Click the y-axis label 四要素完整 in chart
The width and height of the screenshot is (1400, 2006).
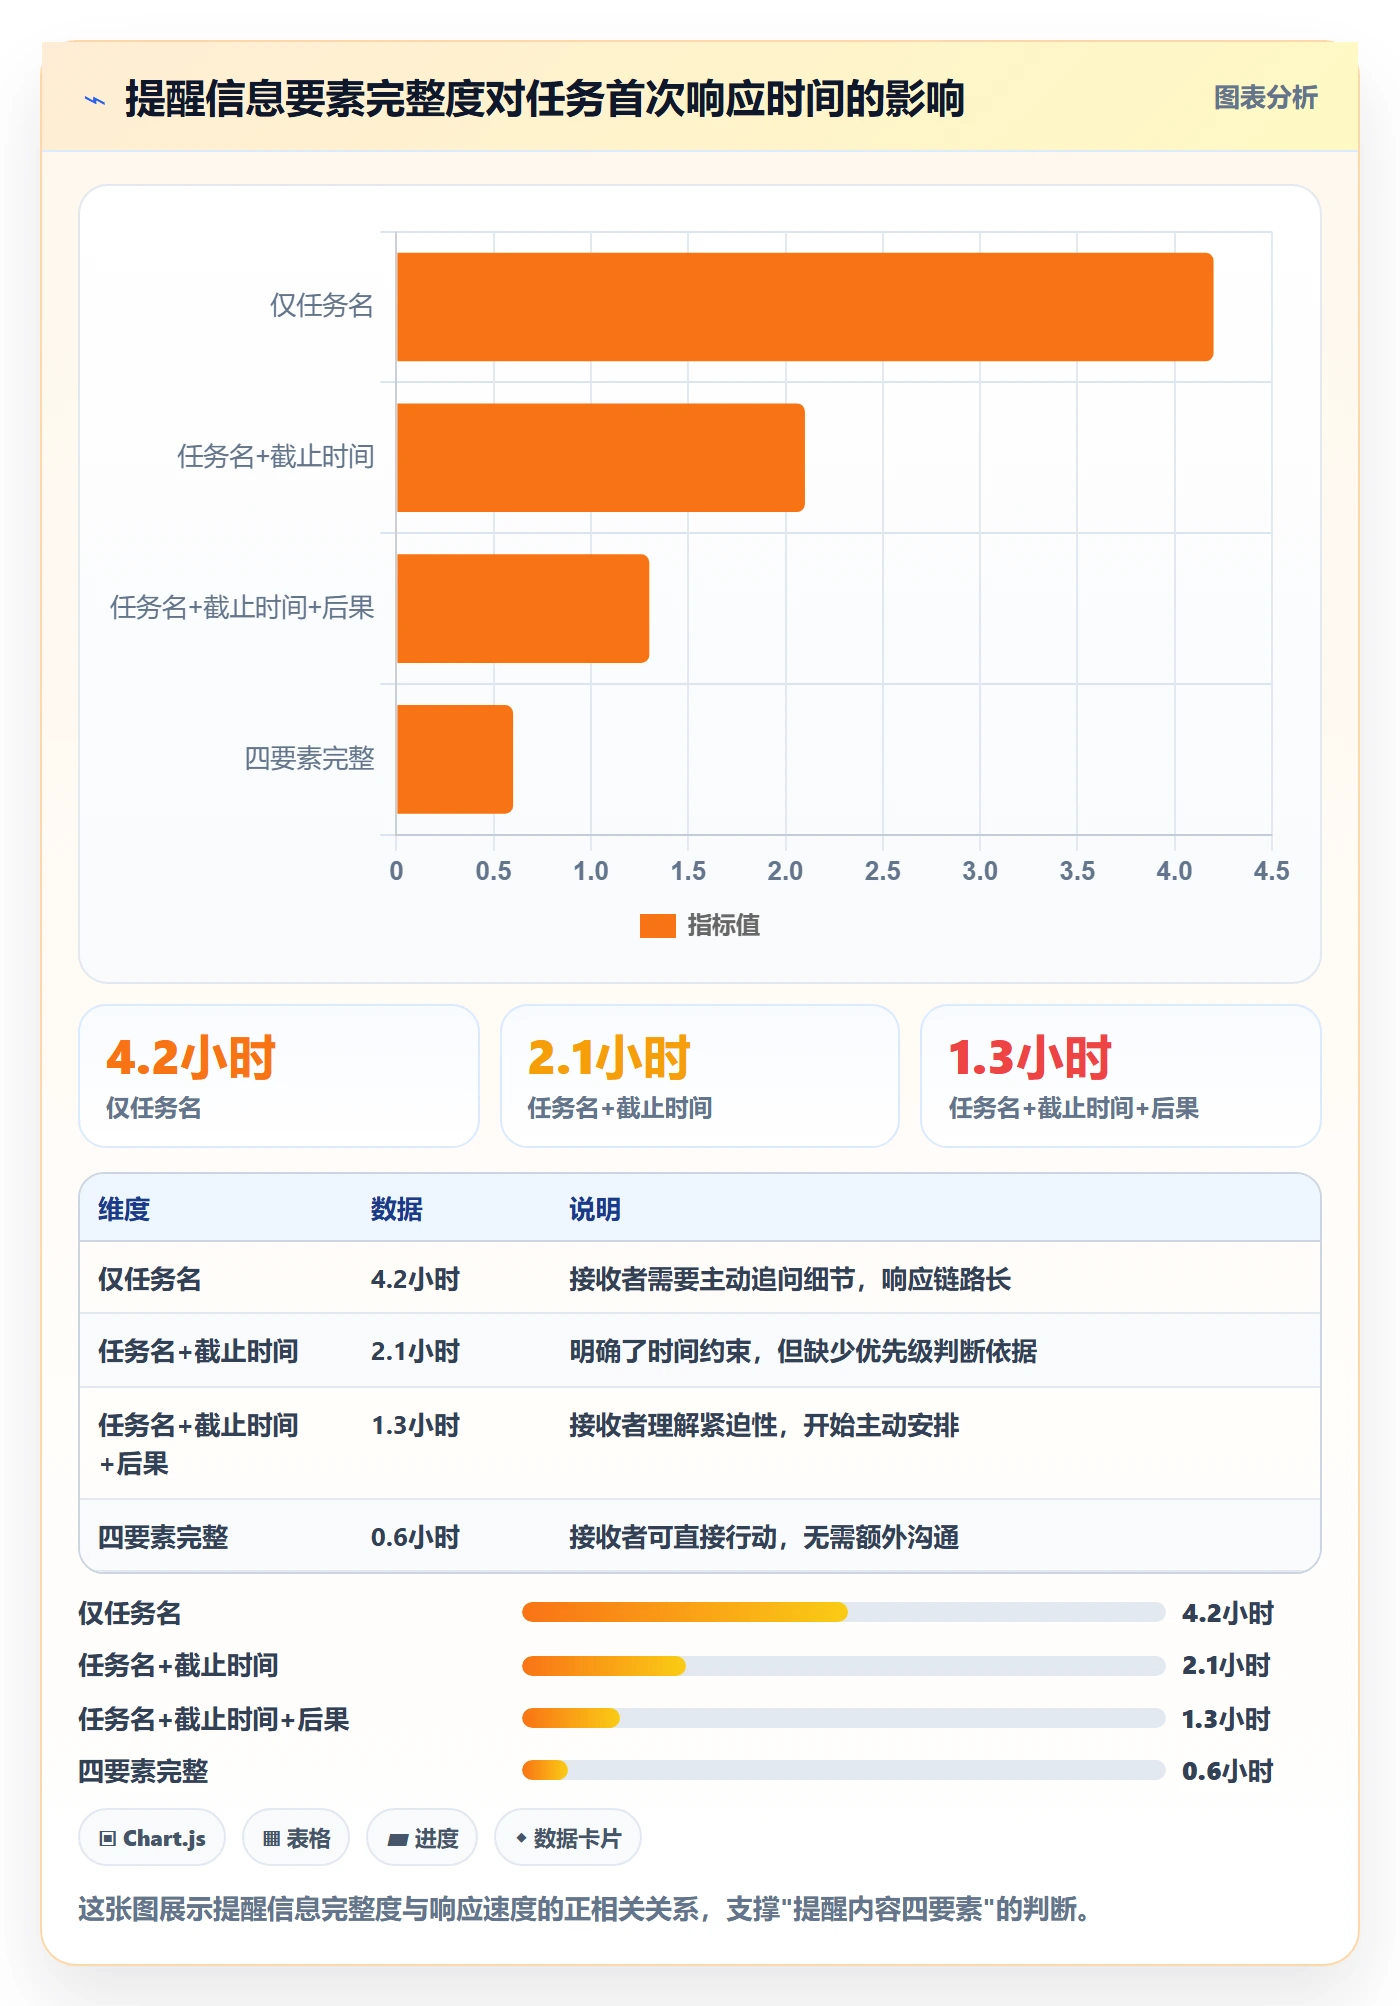310,758
